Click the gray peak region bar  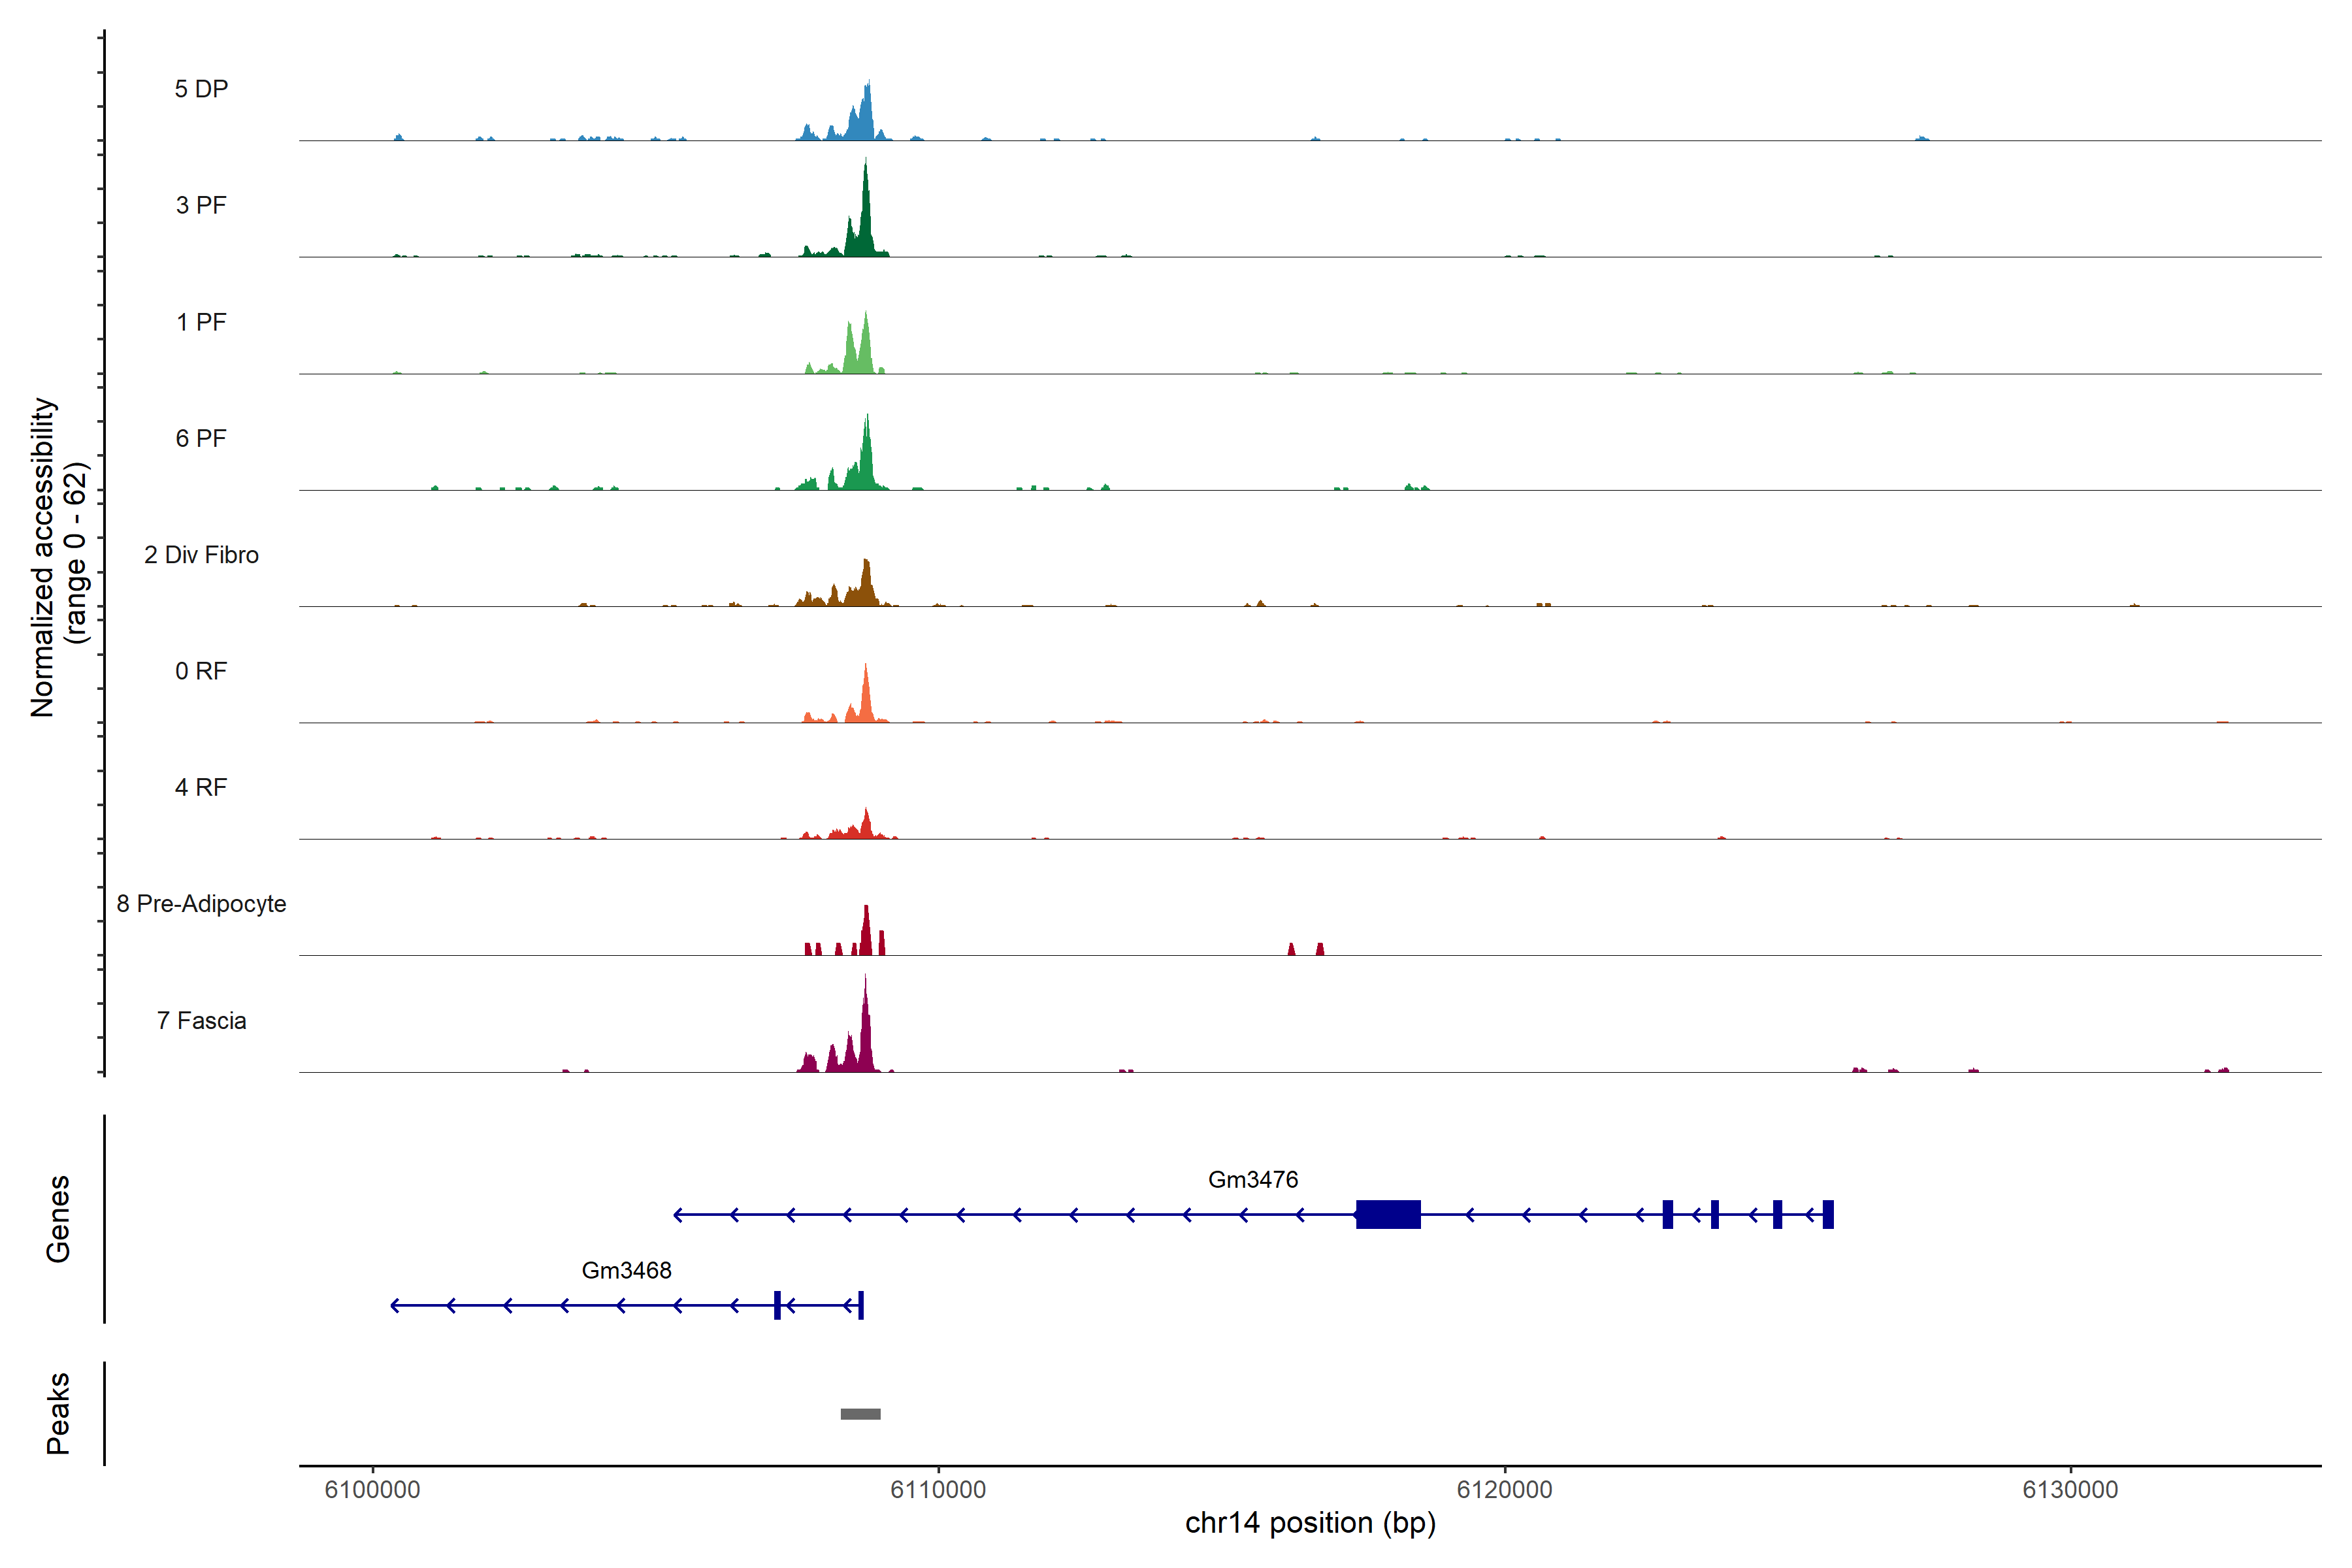point(860,1414)
